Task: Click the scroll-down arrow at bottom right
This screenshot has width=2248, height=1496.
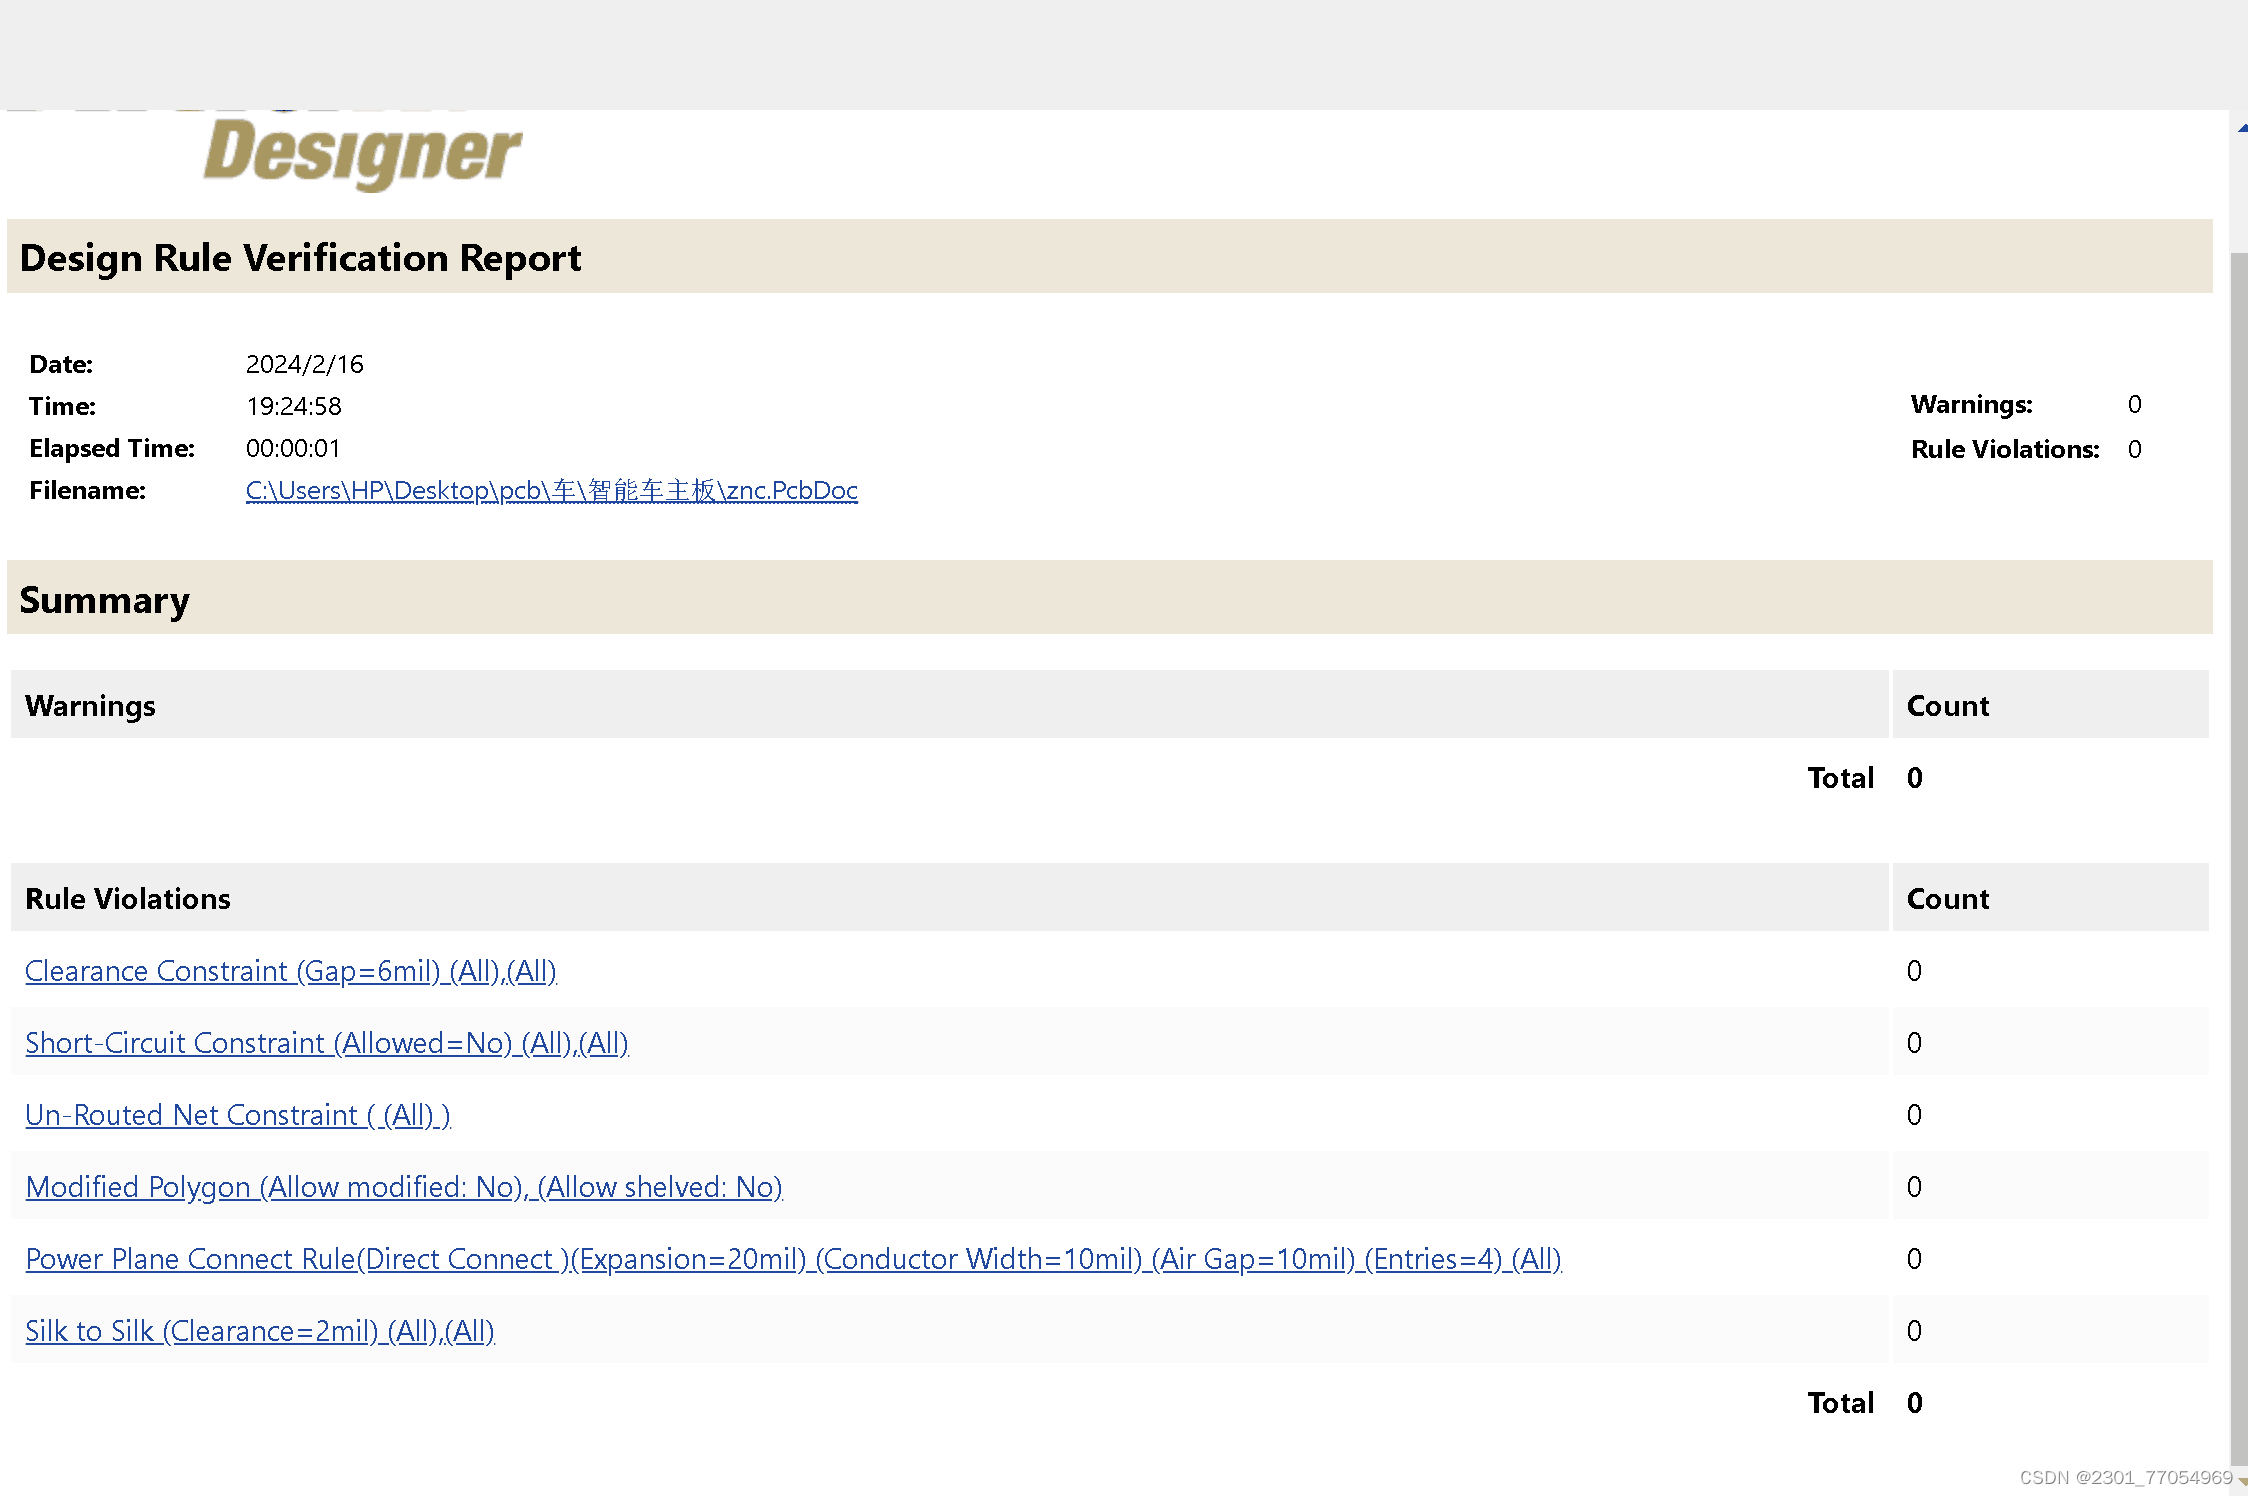Action: coord(2241,1482)
